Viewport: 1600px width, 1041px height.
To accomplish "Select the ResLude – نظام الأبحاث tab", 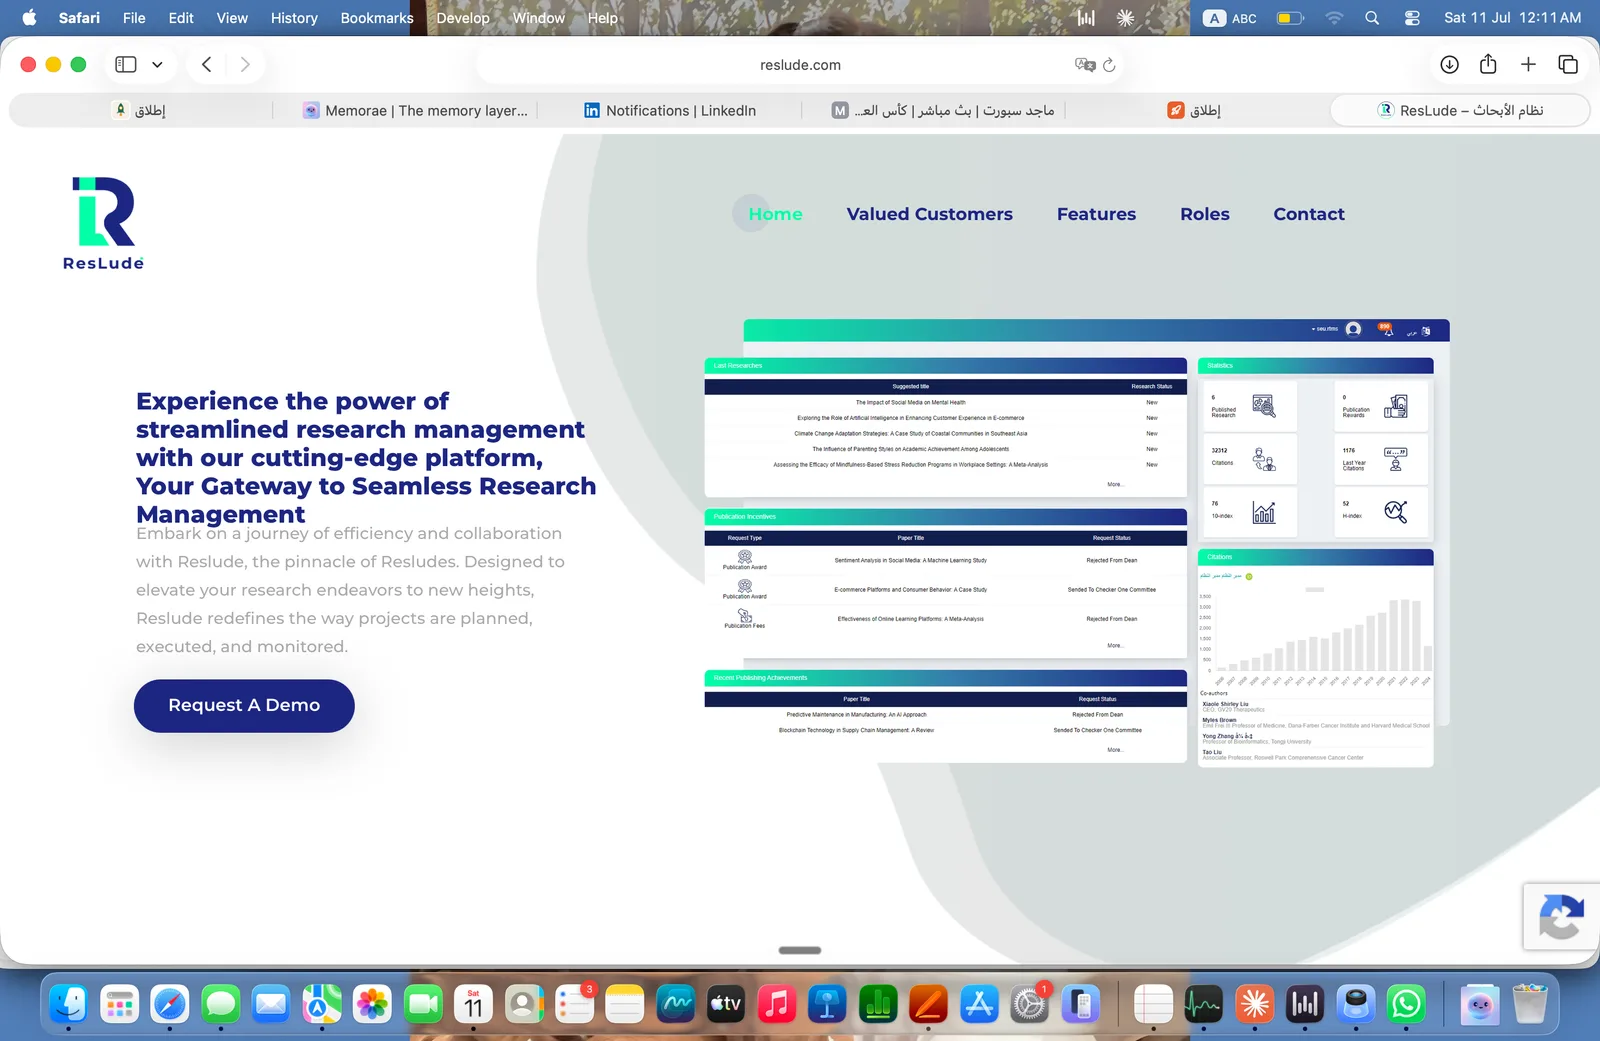I will point(1460,111).
